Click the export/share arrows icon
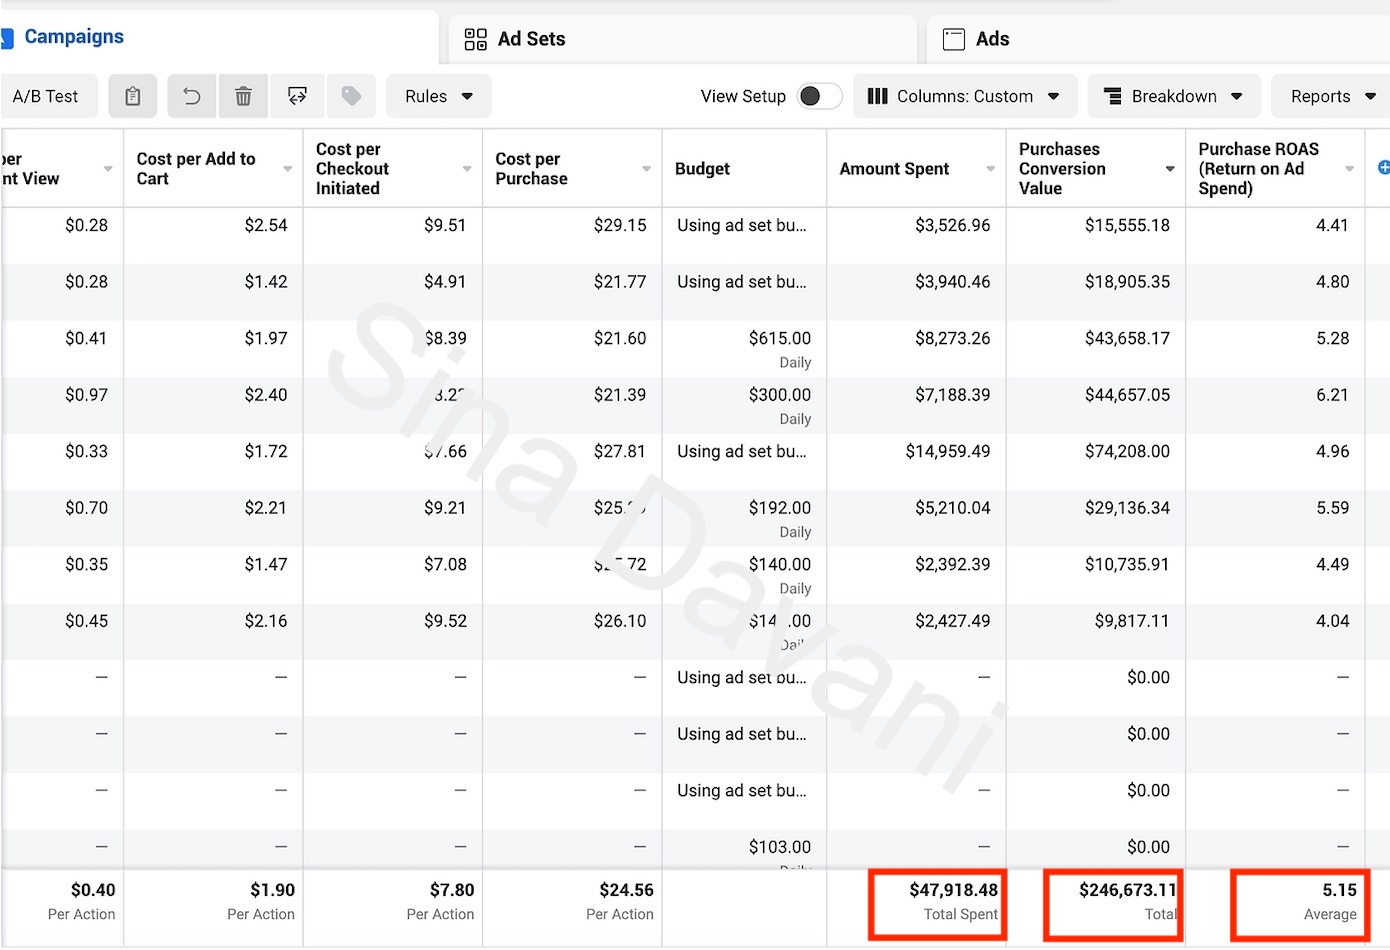 (x=297, y=96)
